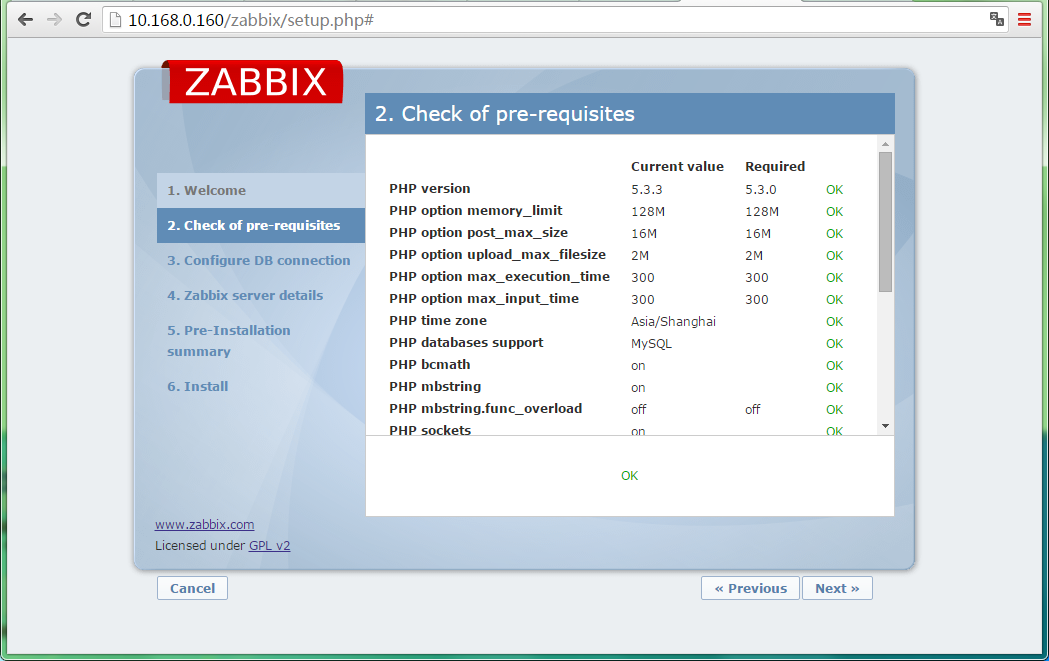Go back with the browser back arrow
1049x661 pixels.
click(25, 20)
